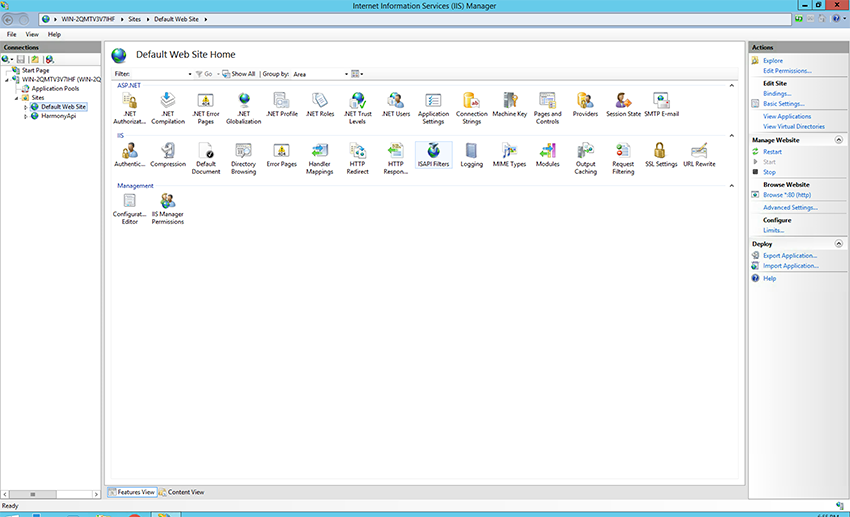Expand the HarmonyApi site node
Screen dimensions: 850x517
26,116
